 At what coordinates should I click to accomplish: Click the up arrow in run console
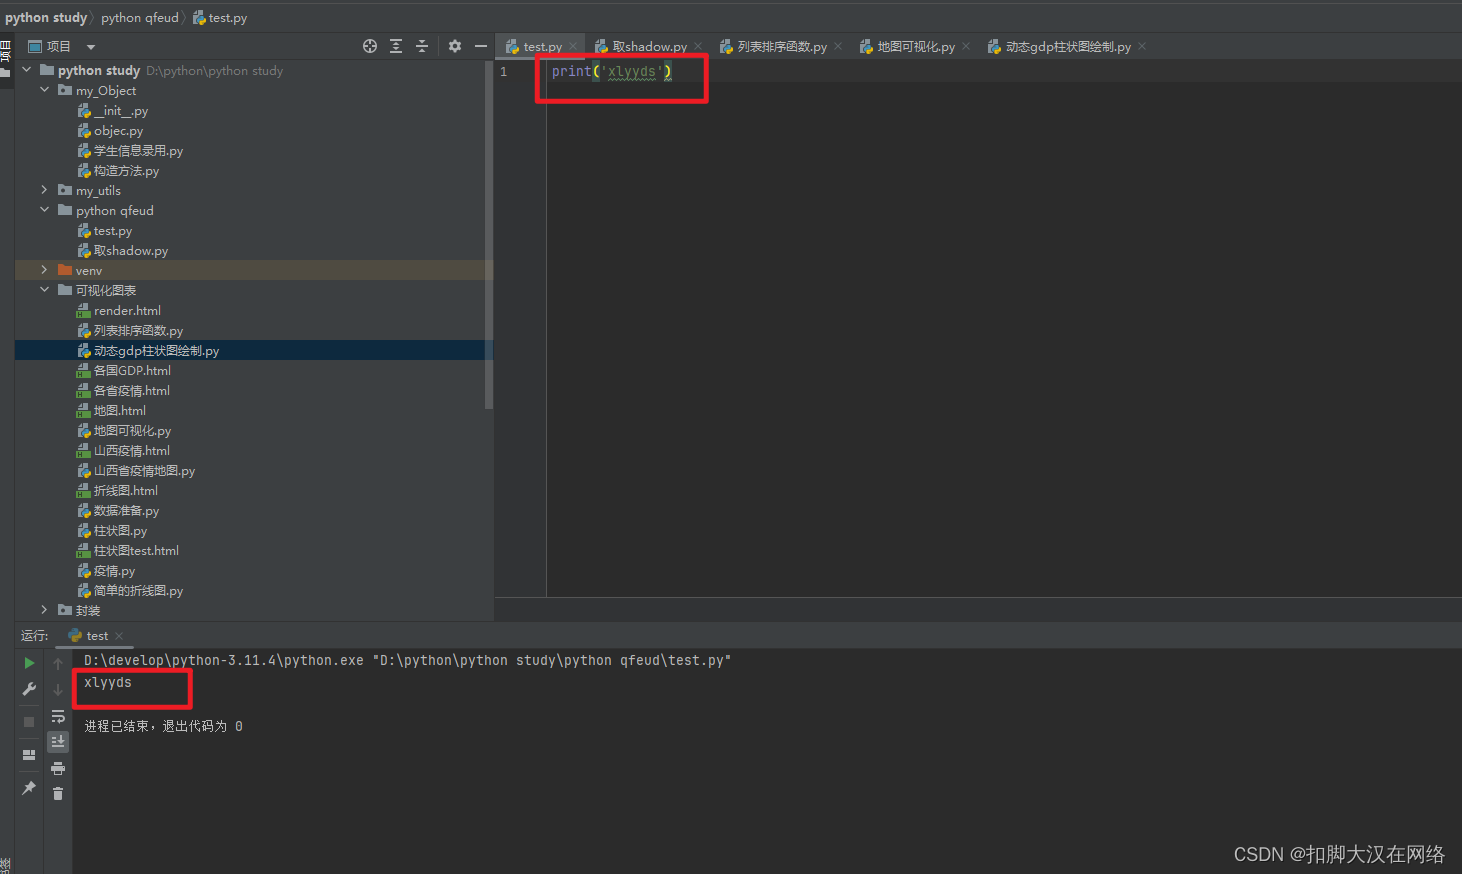point(58,664)
